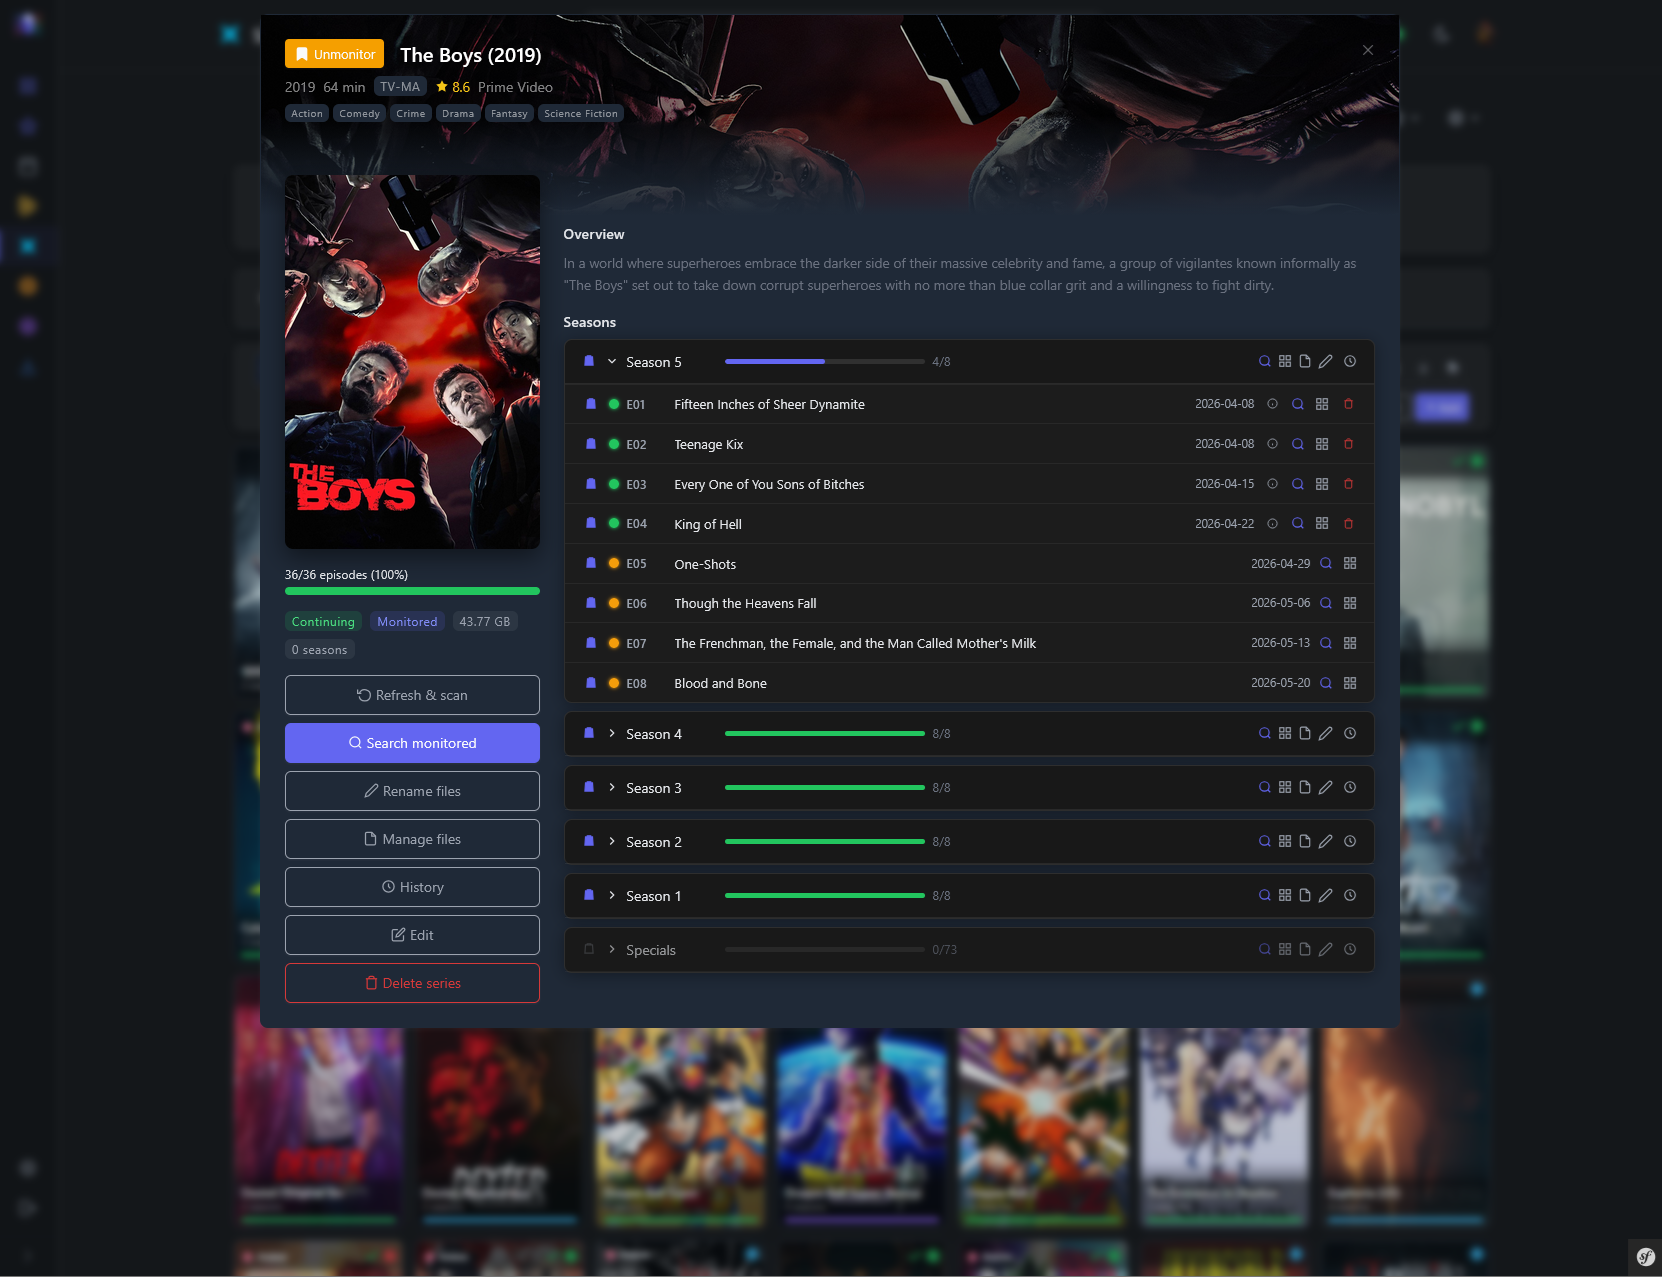This screenshot has height=1277, width=1662.
Task: Click the Season 5 rename pencil icon
Action: tap(1326, 361)
